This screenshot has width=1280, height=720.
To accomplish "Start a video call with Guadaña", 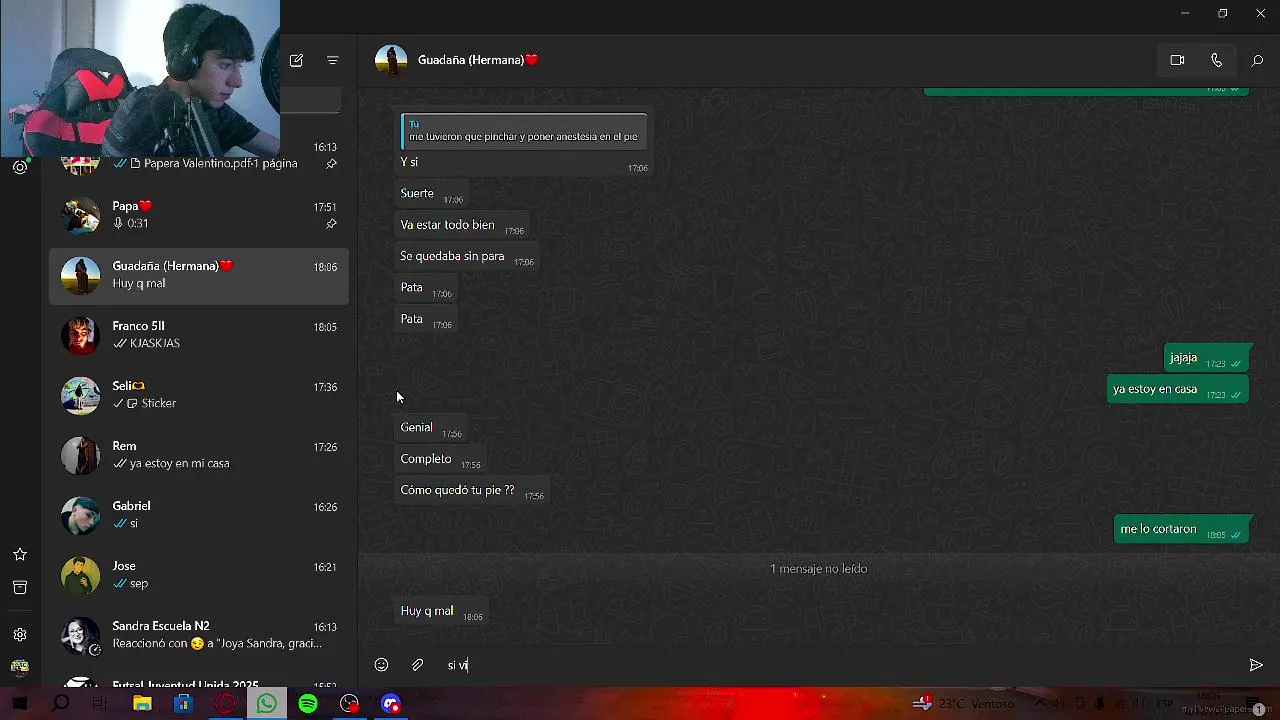I will 1177,60.
